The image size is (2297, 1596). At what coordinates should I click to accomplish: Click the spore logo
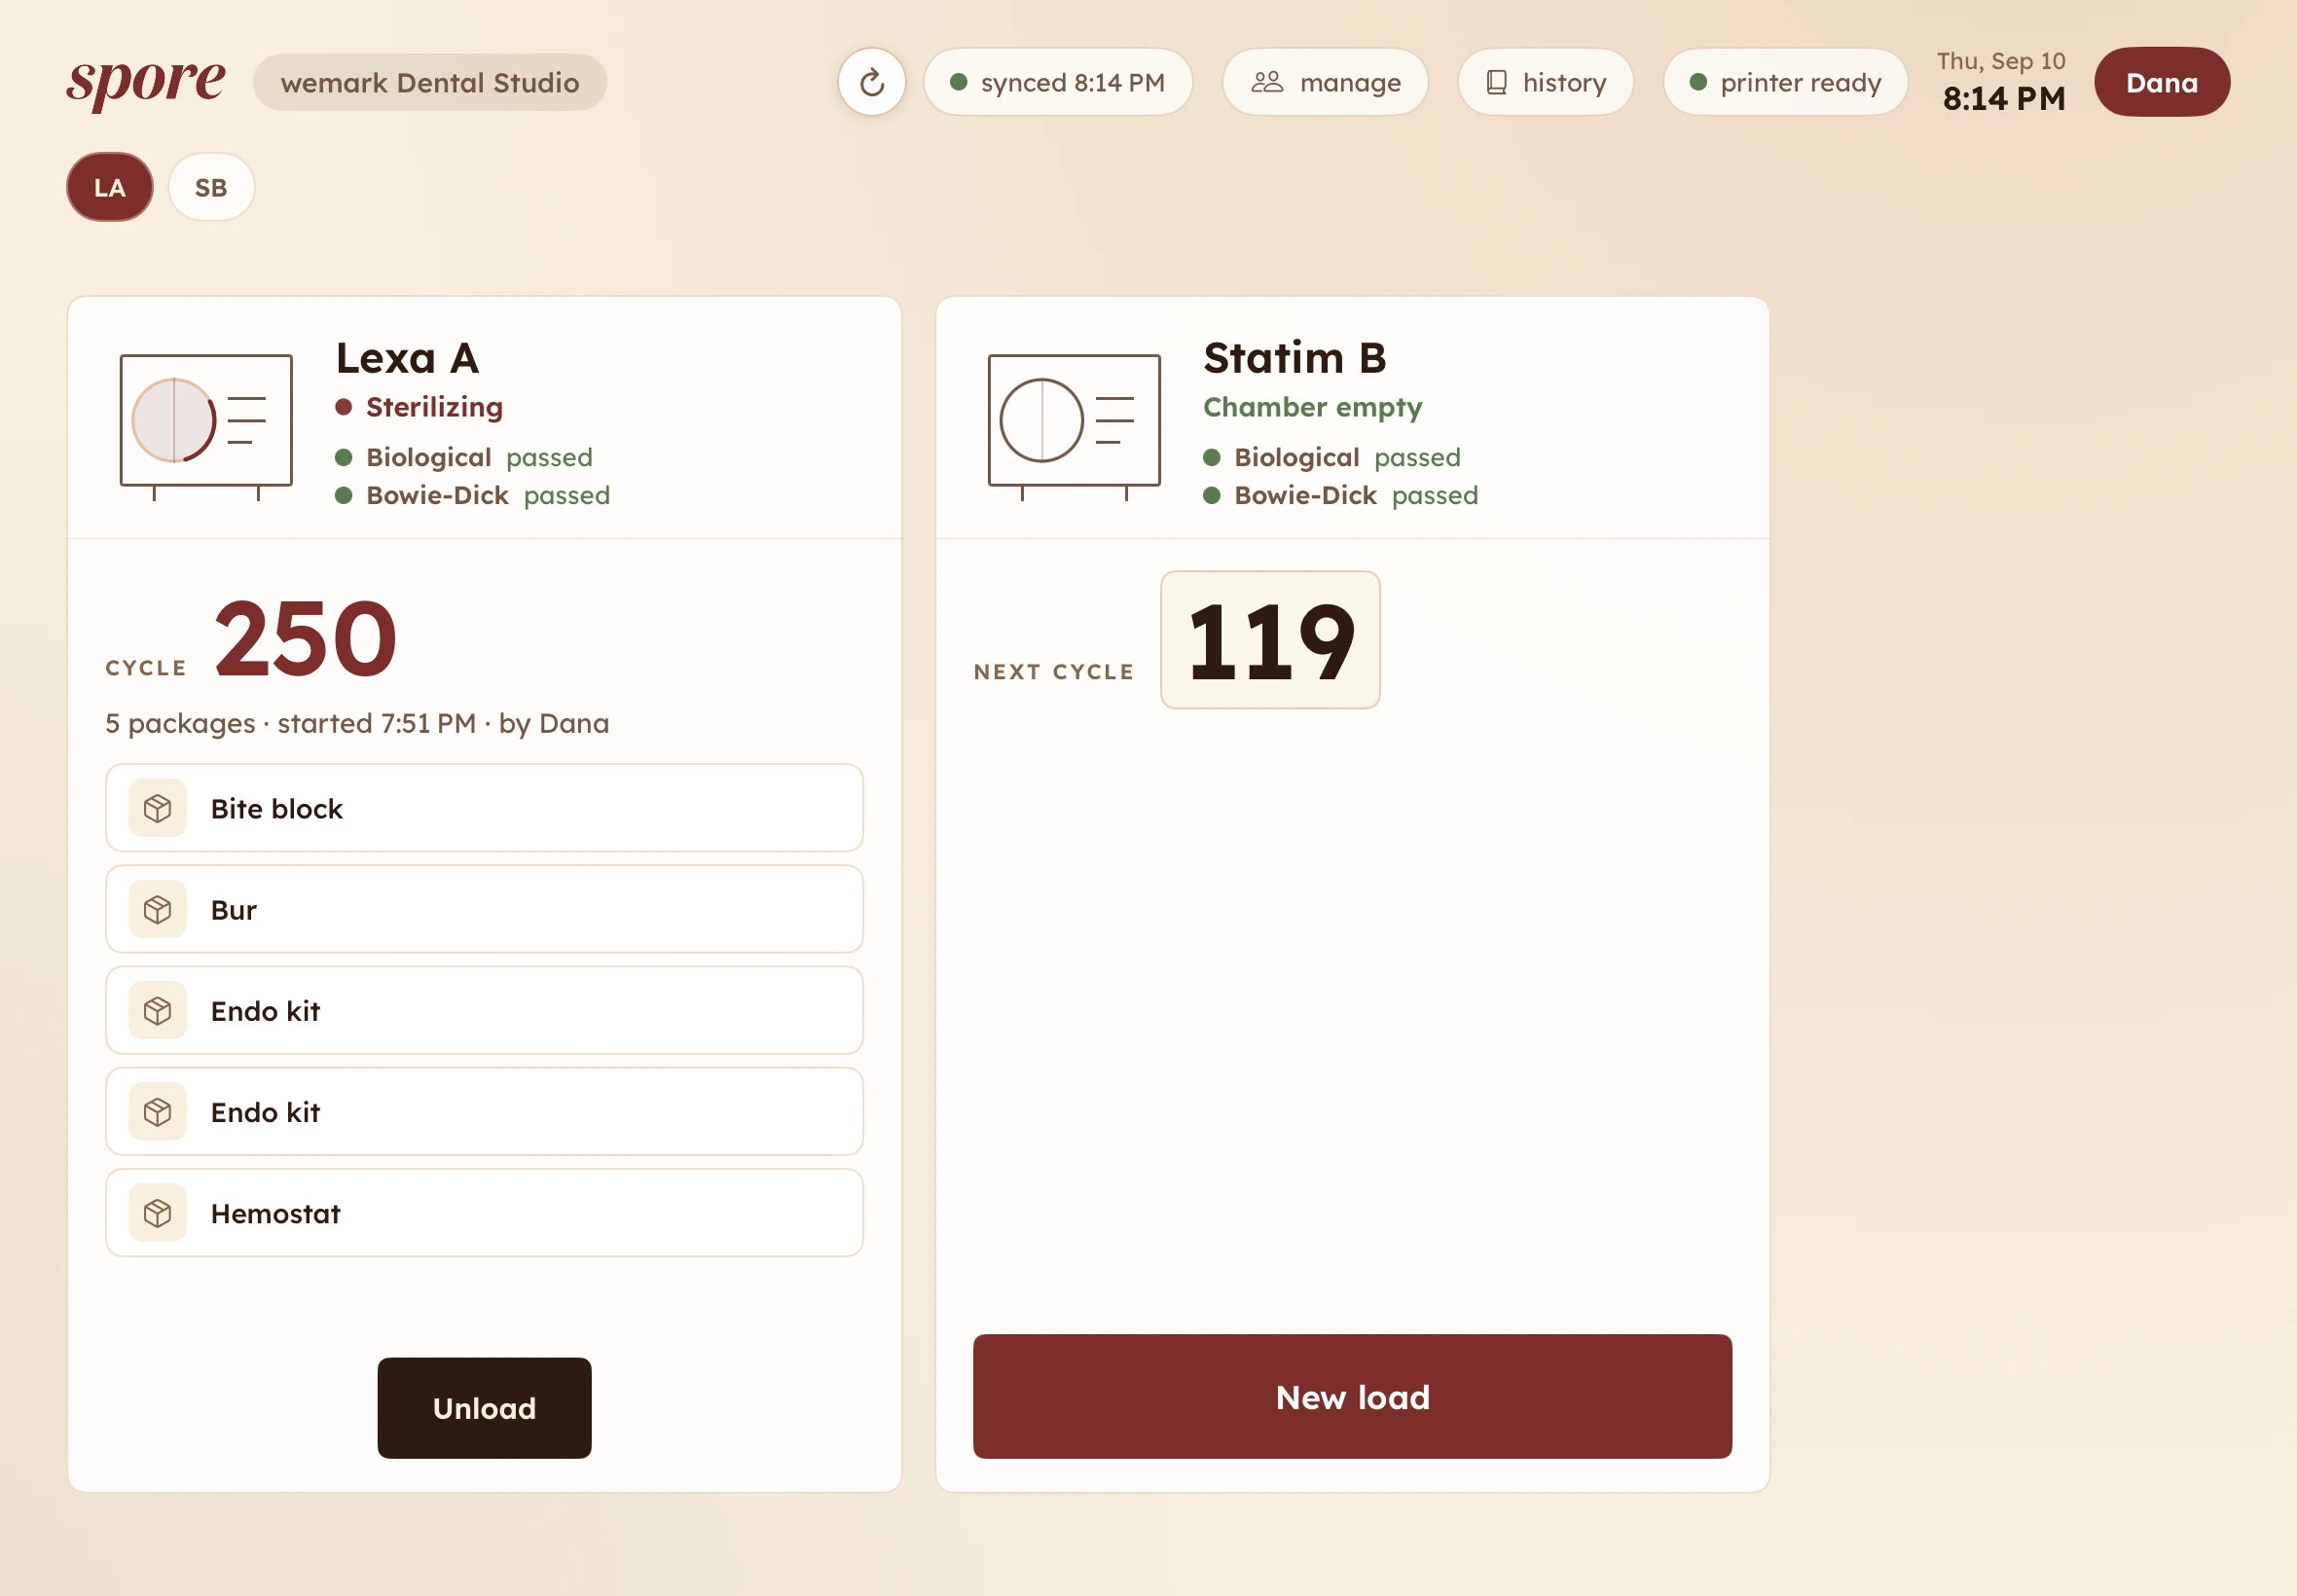pyautogui.click(x=146, y=82)
